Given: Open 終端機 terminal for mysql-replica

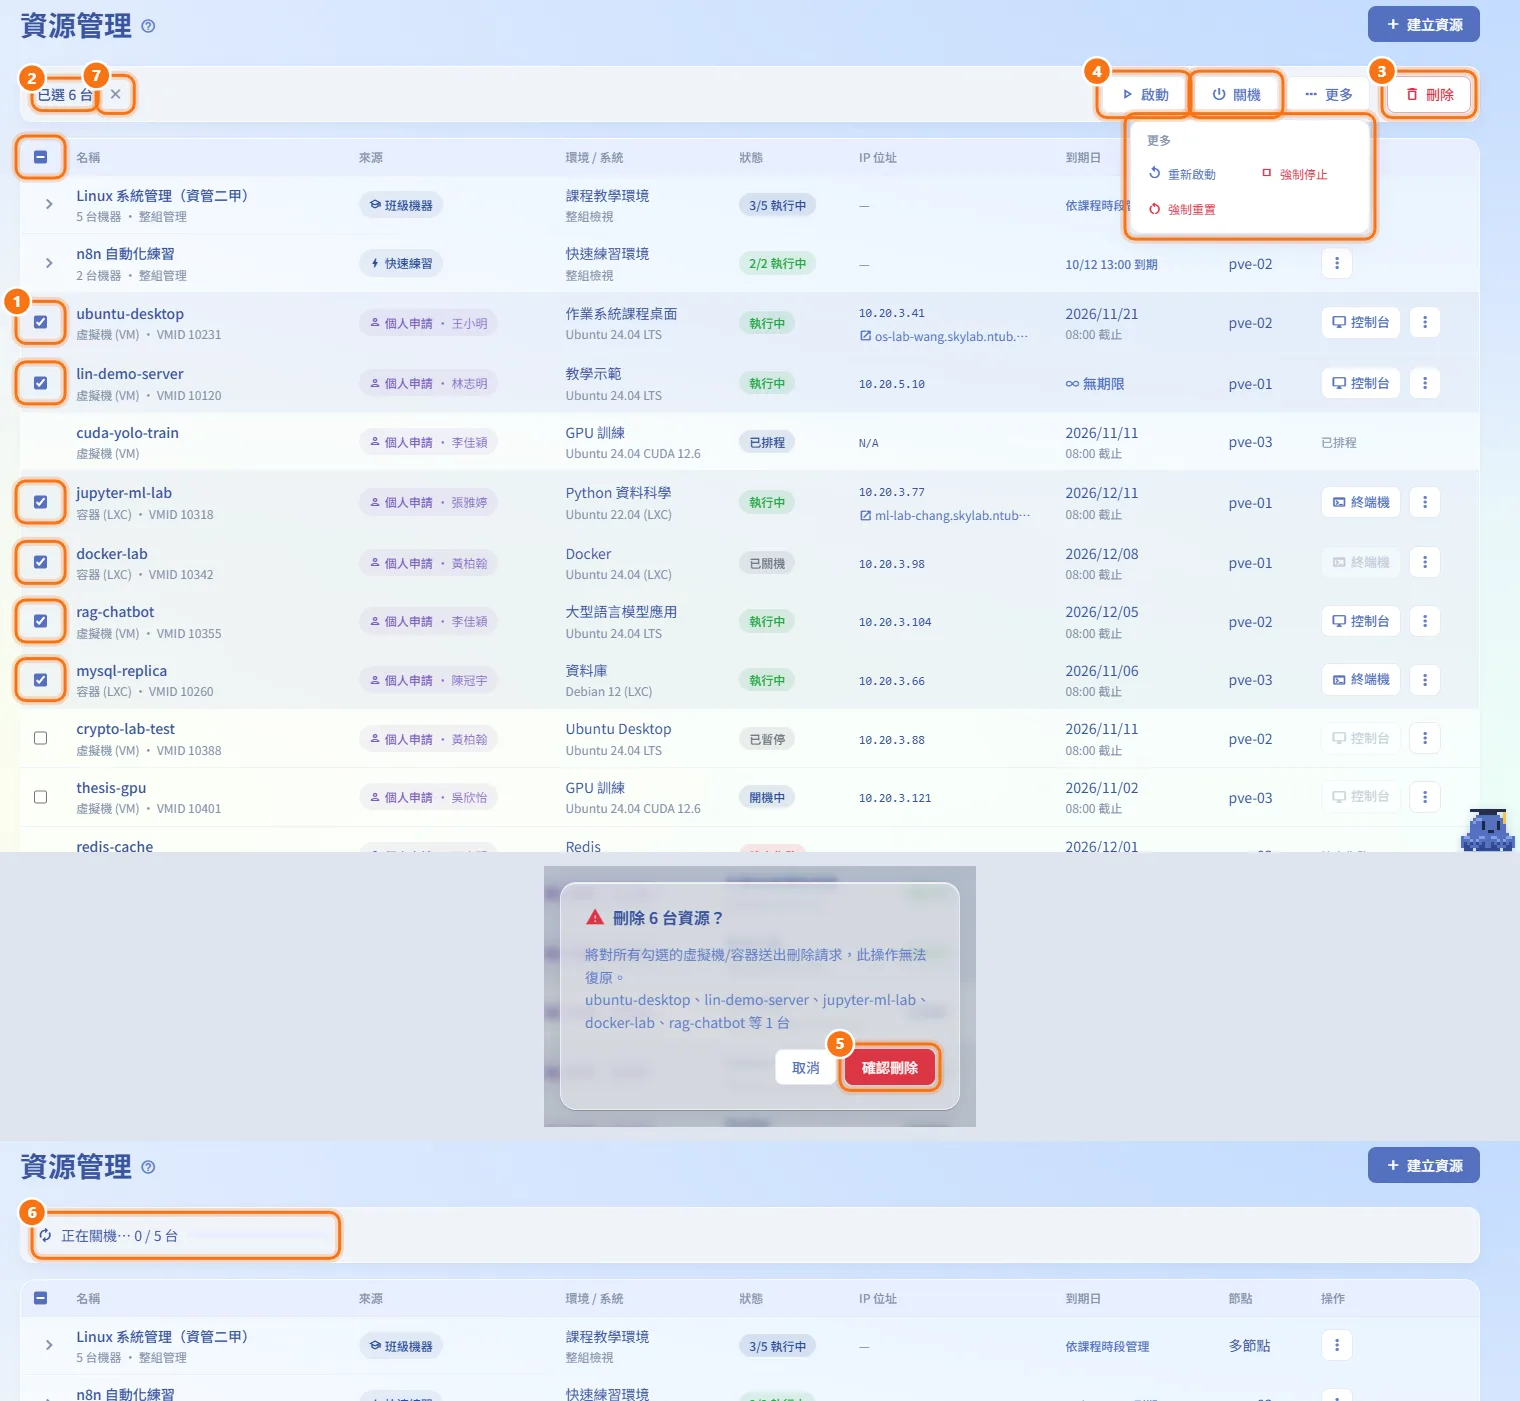Looking at the screenshot, I should click(1360, 680).
